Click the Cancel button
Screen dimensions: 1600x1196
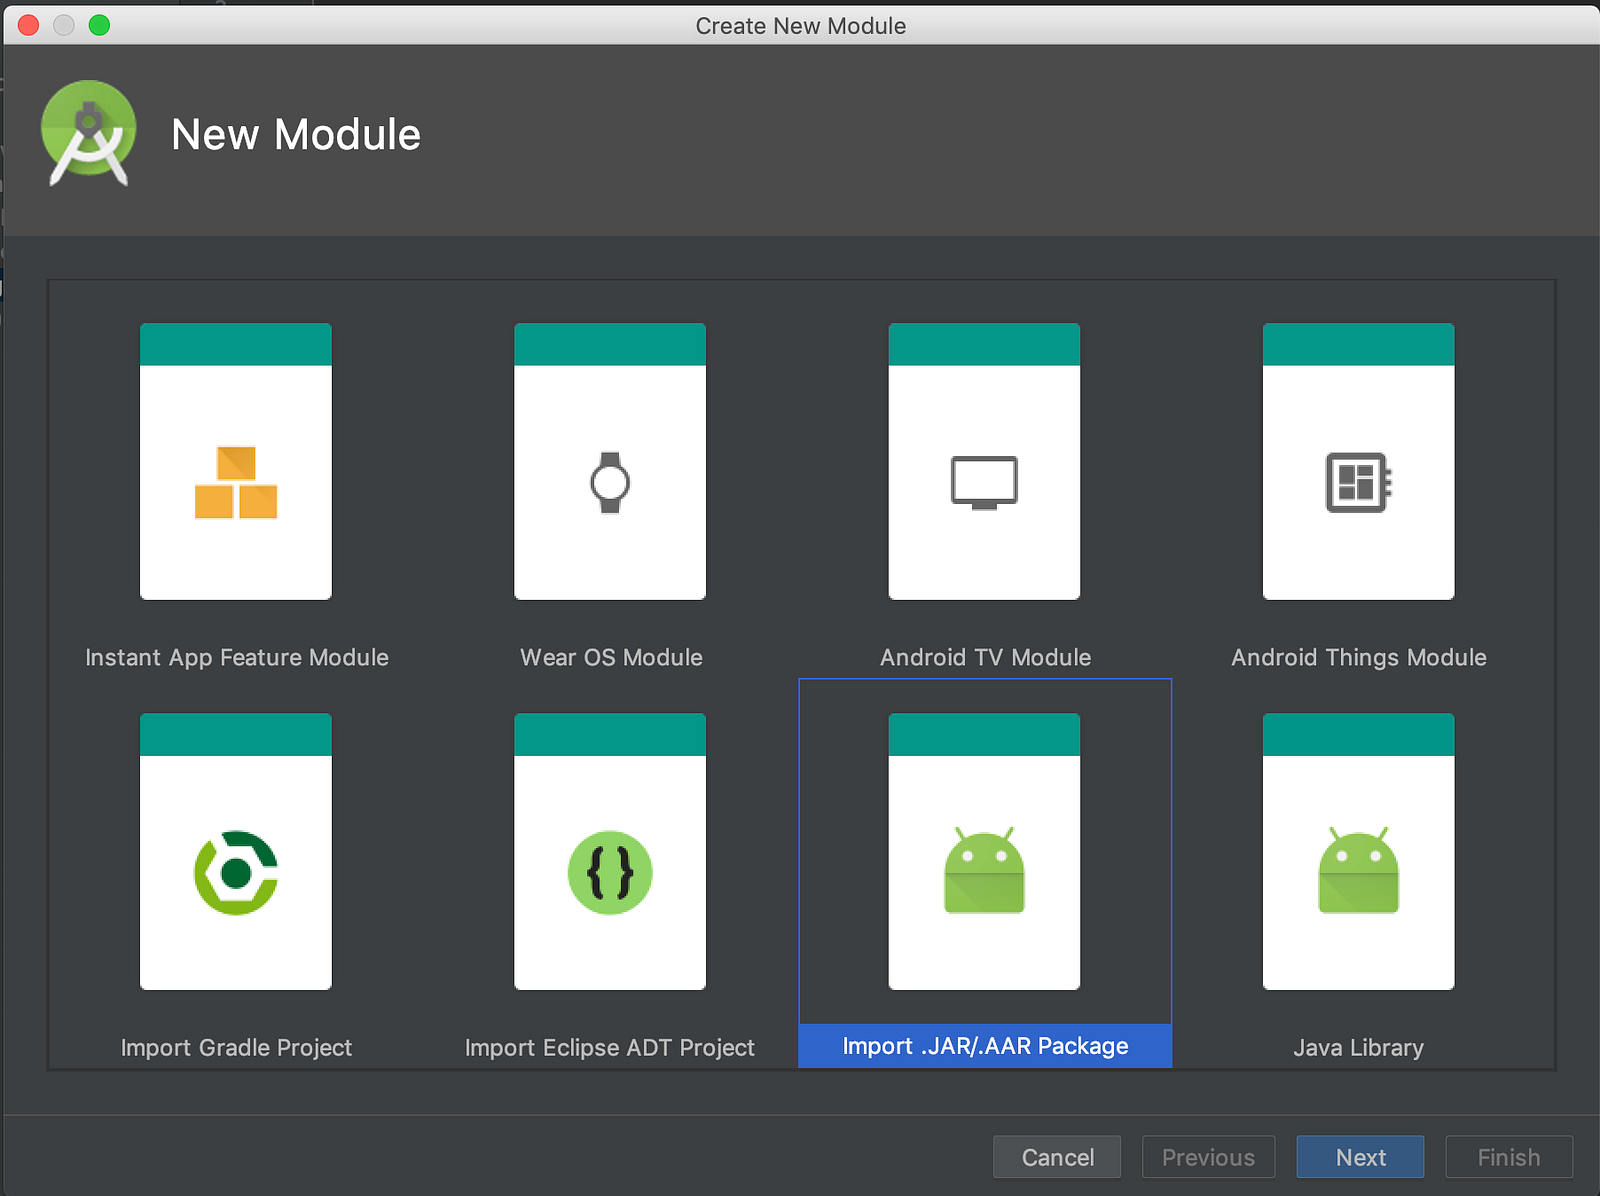click(x=1057, y=1157)
